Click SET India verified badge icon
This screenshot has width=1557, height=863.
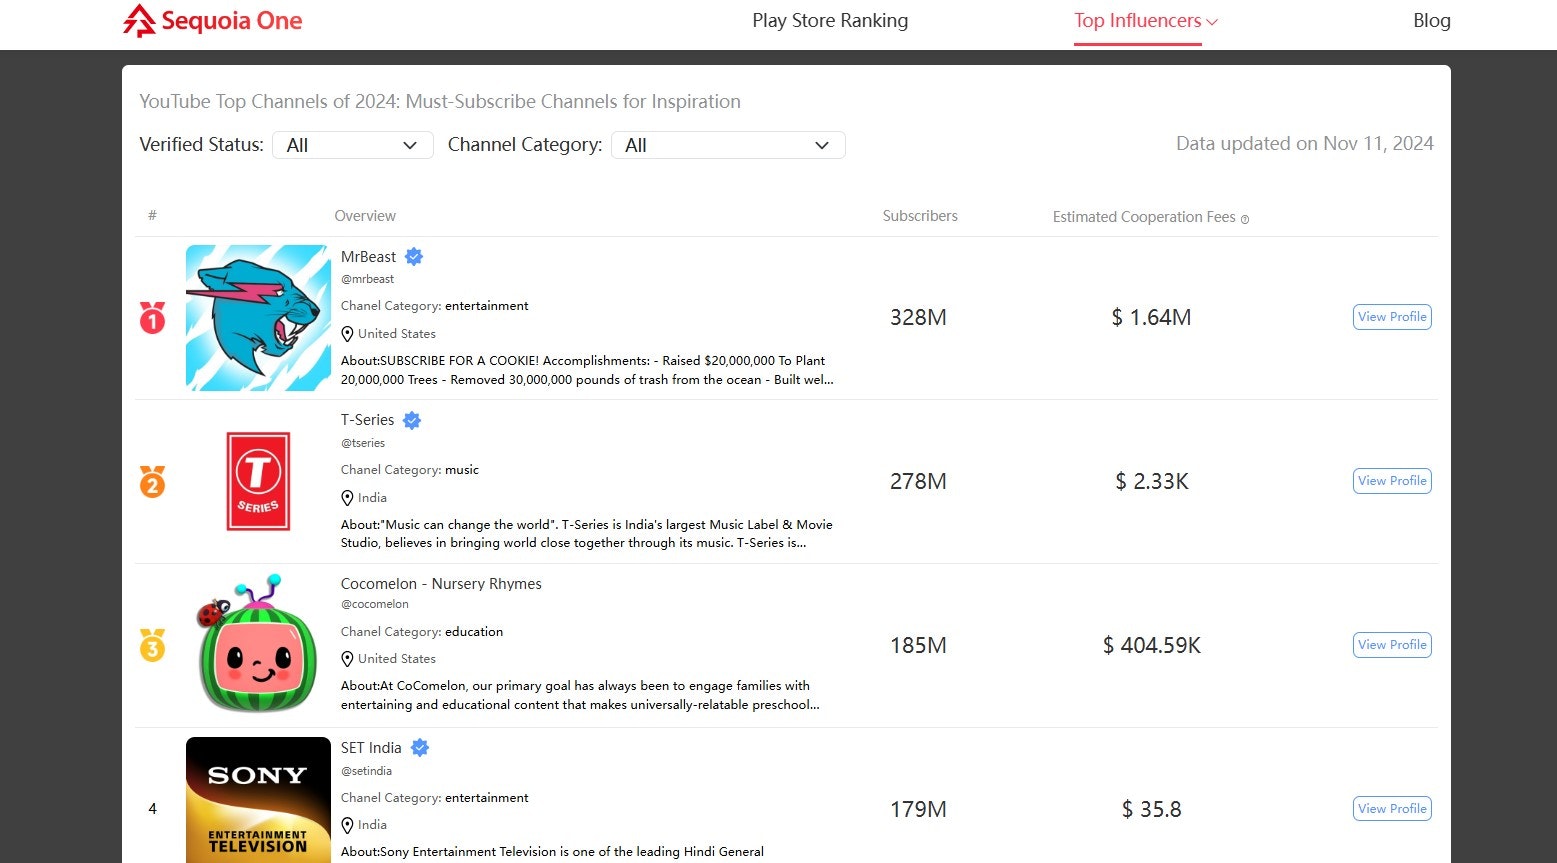click(420, 748)
